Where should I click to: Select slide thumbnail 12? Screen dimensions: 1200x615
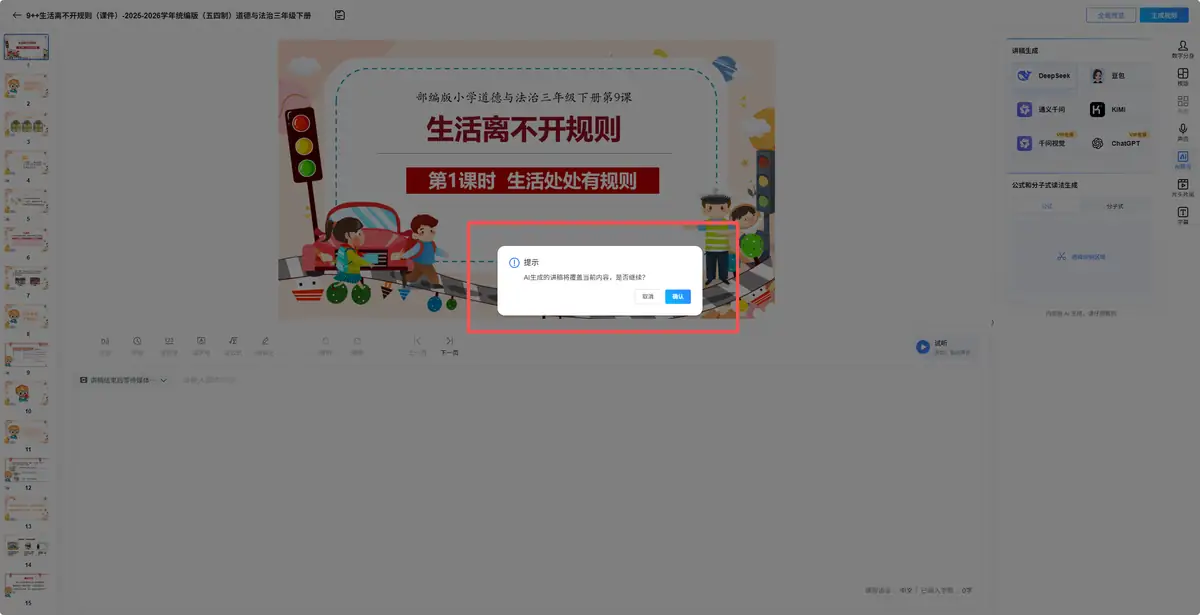coord(26,471)
